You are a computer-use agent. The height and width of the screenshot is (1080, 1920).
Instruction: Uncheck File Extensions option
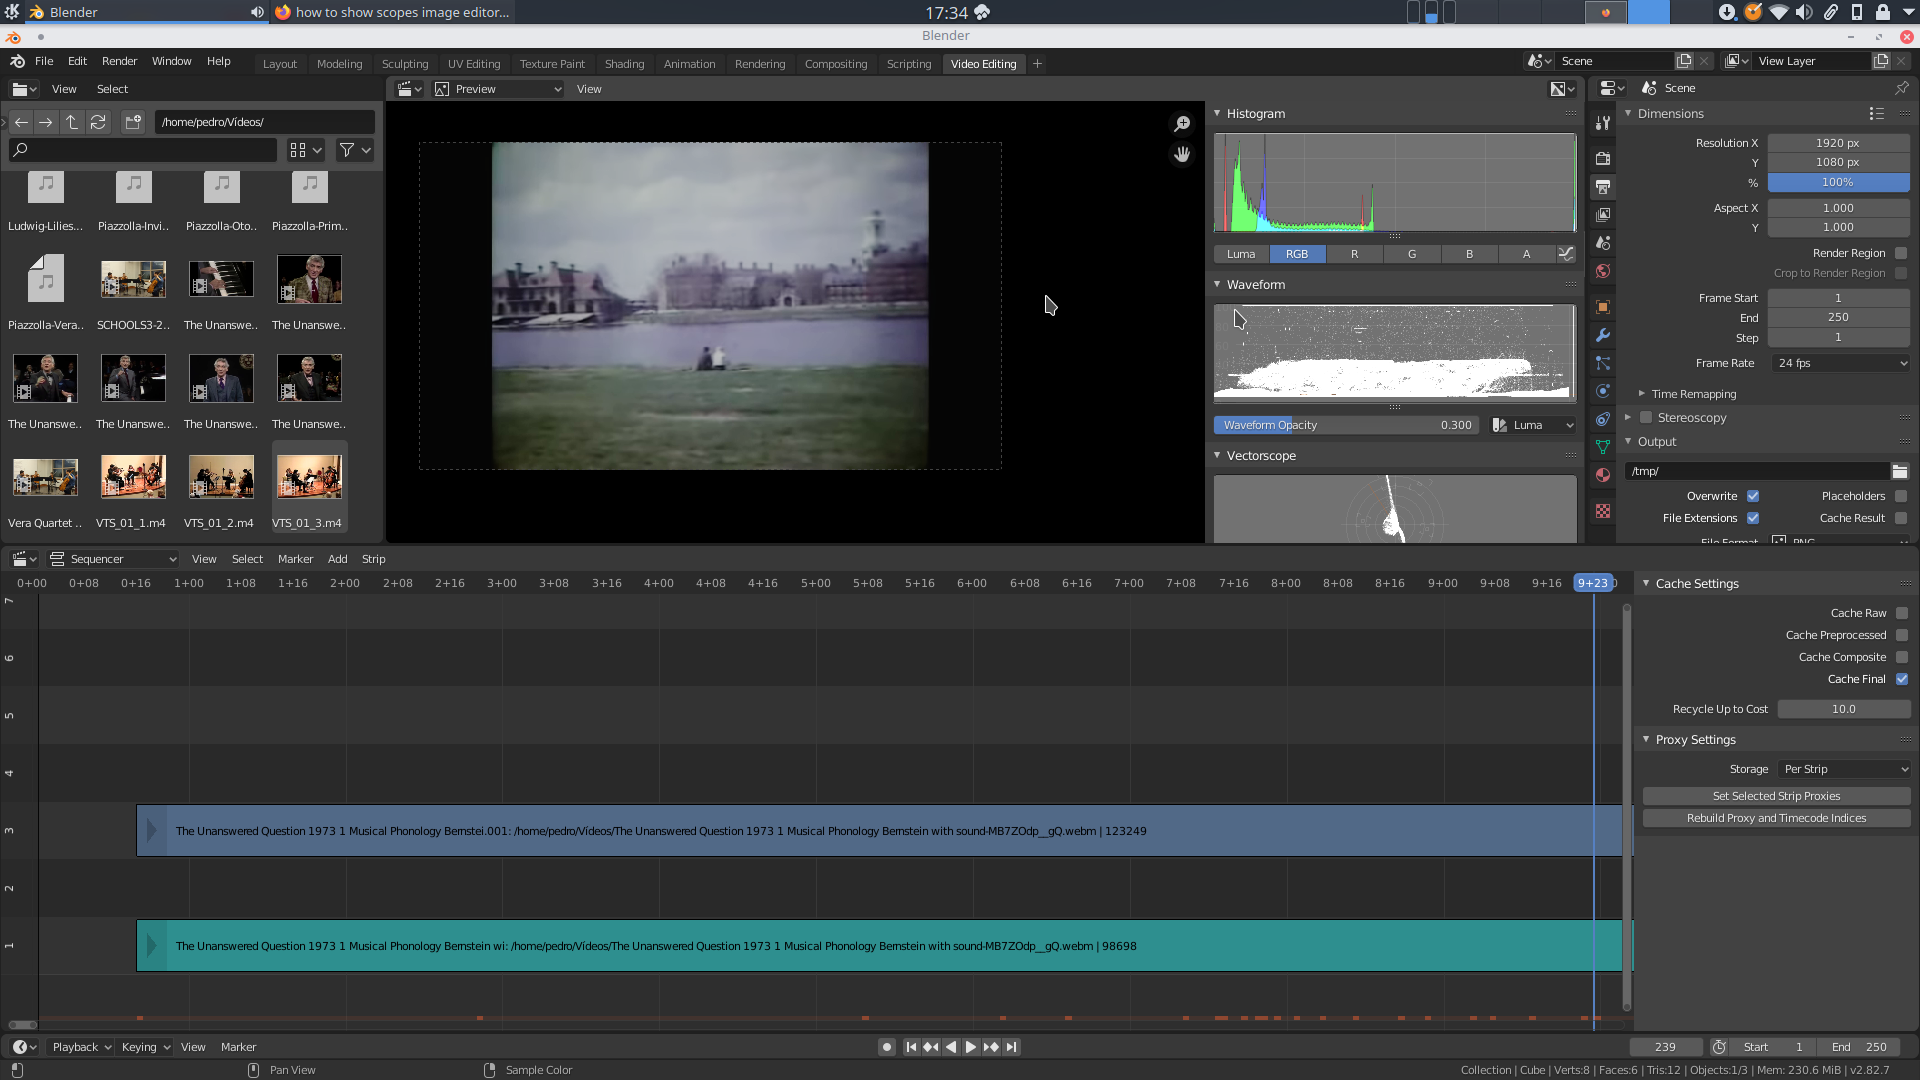coord(1753,518)
